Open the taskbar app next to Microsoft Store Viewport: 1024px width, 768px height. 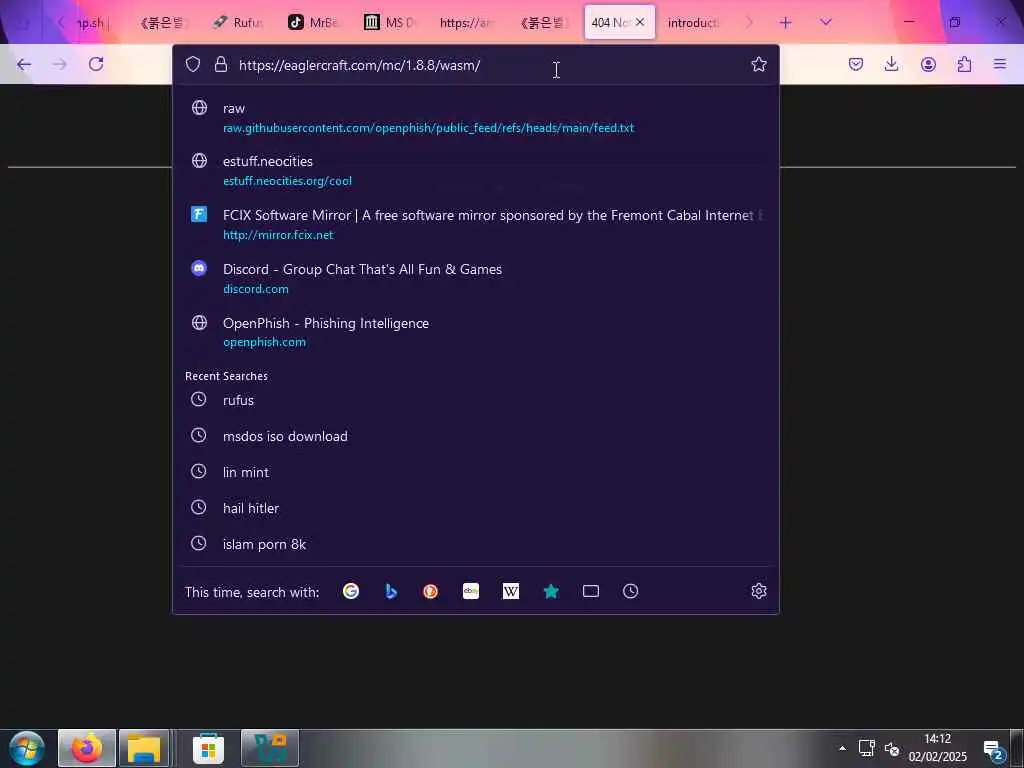[270, 748]
